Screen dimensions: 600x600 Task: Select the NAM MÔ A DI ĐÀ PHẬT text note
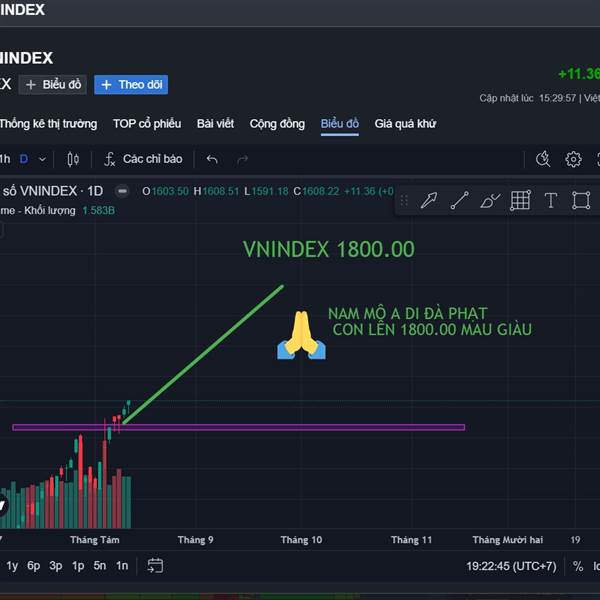(430, 322)
